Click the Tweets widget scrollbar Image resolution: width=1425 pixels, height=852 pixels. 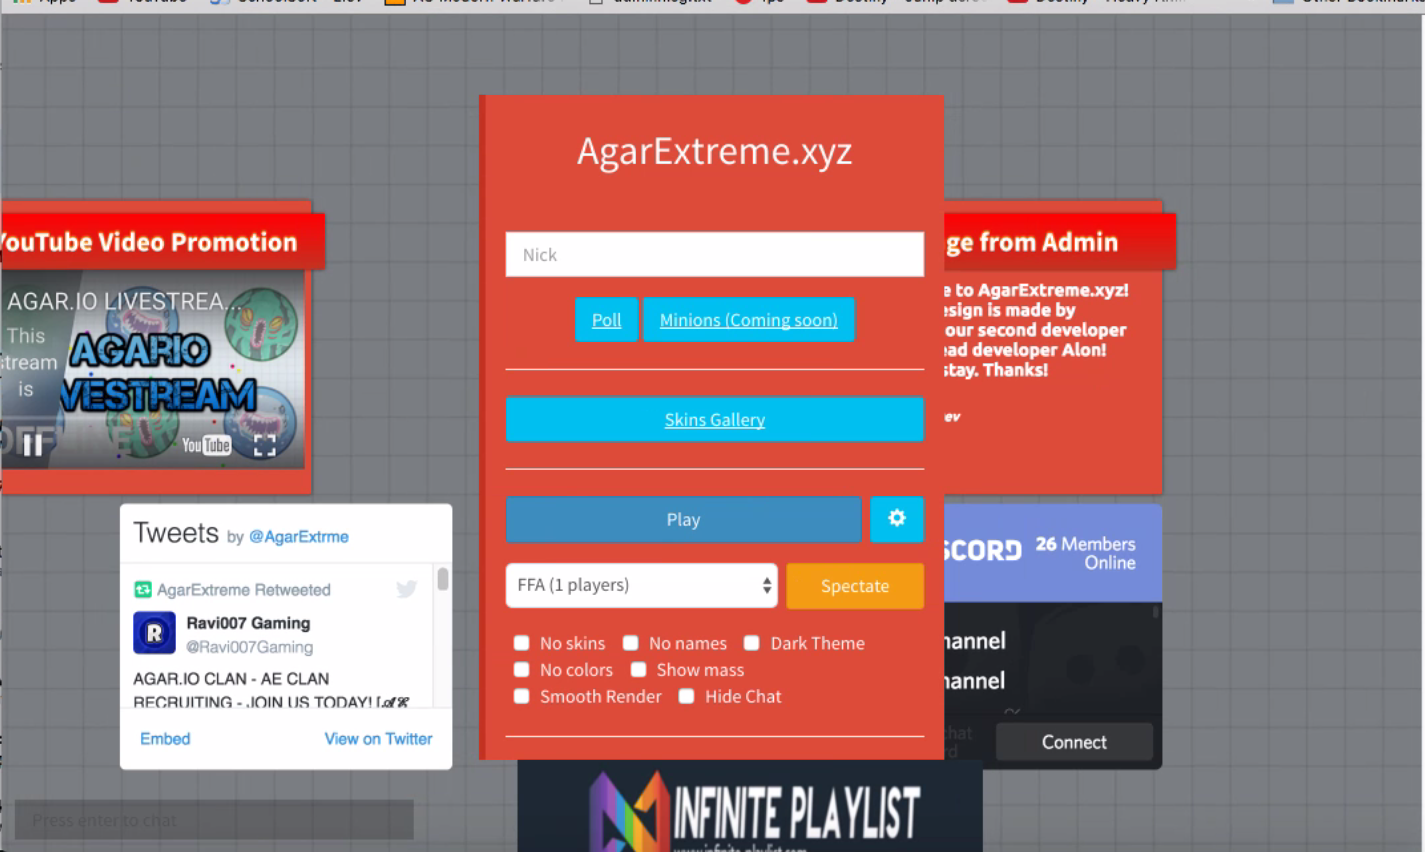pos(442,579)
